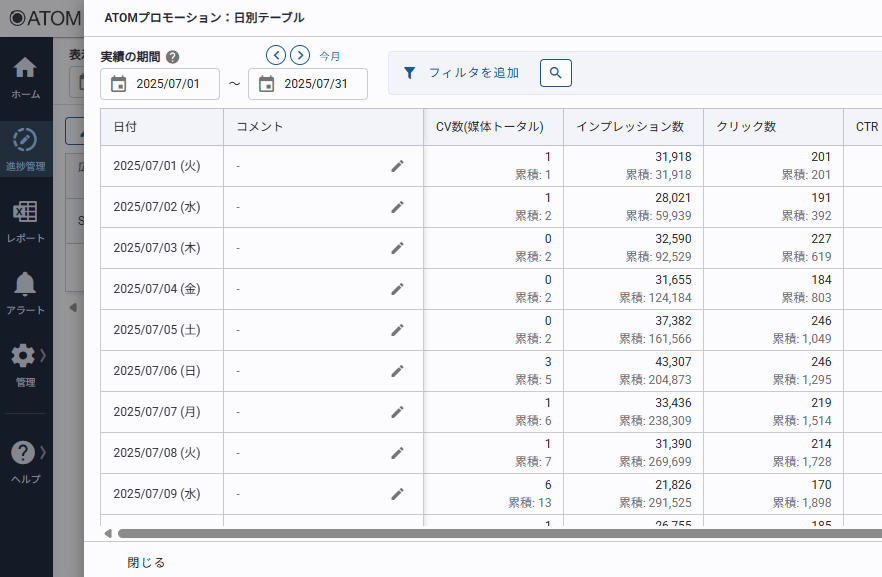Edit comment for 2025/07/01 with pencil icon
Image resolution: width=882 pixels, height=577 pixels.
(397, 166)
